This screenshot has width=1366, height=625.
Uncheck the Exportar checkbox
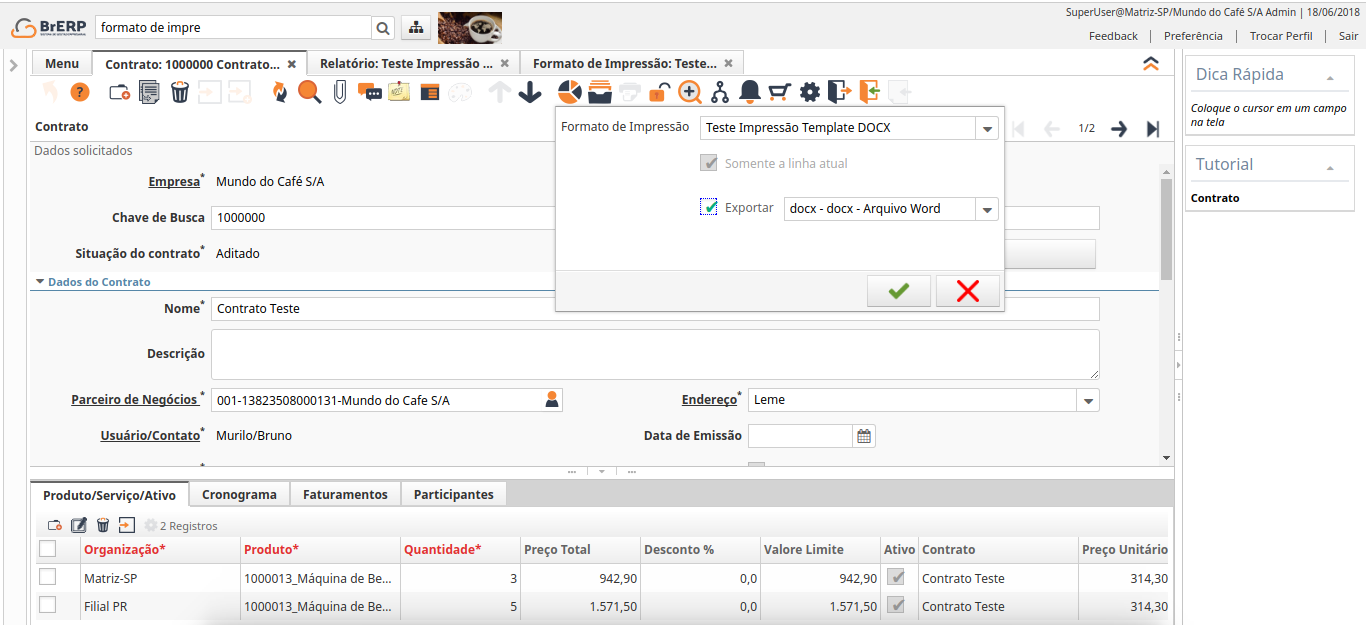coord(710,208)
